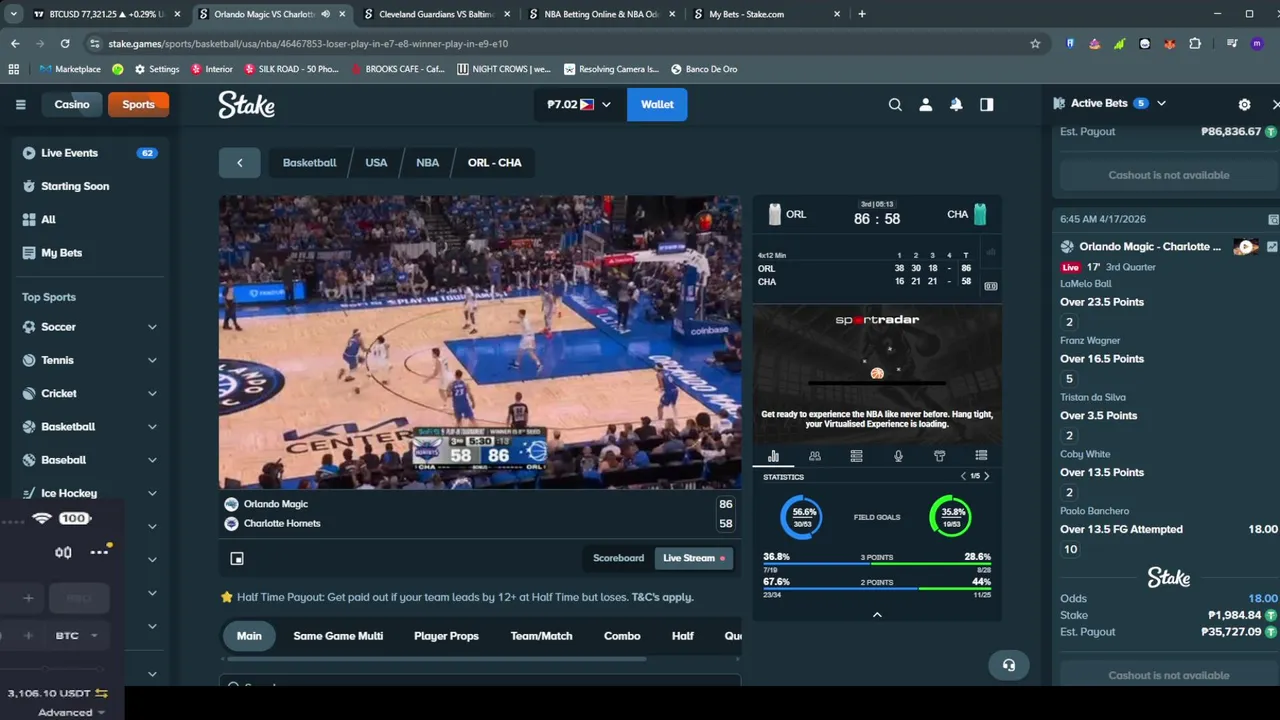Viewport: 1280px width, 720px height.
Task: Select the standings table icon in tracker
Action: pyautogui.click(x=856, y=456)
